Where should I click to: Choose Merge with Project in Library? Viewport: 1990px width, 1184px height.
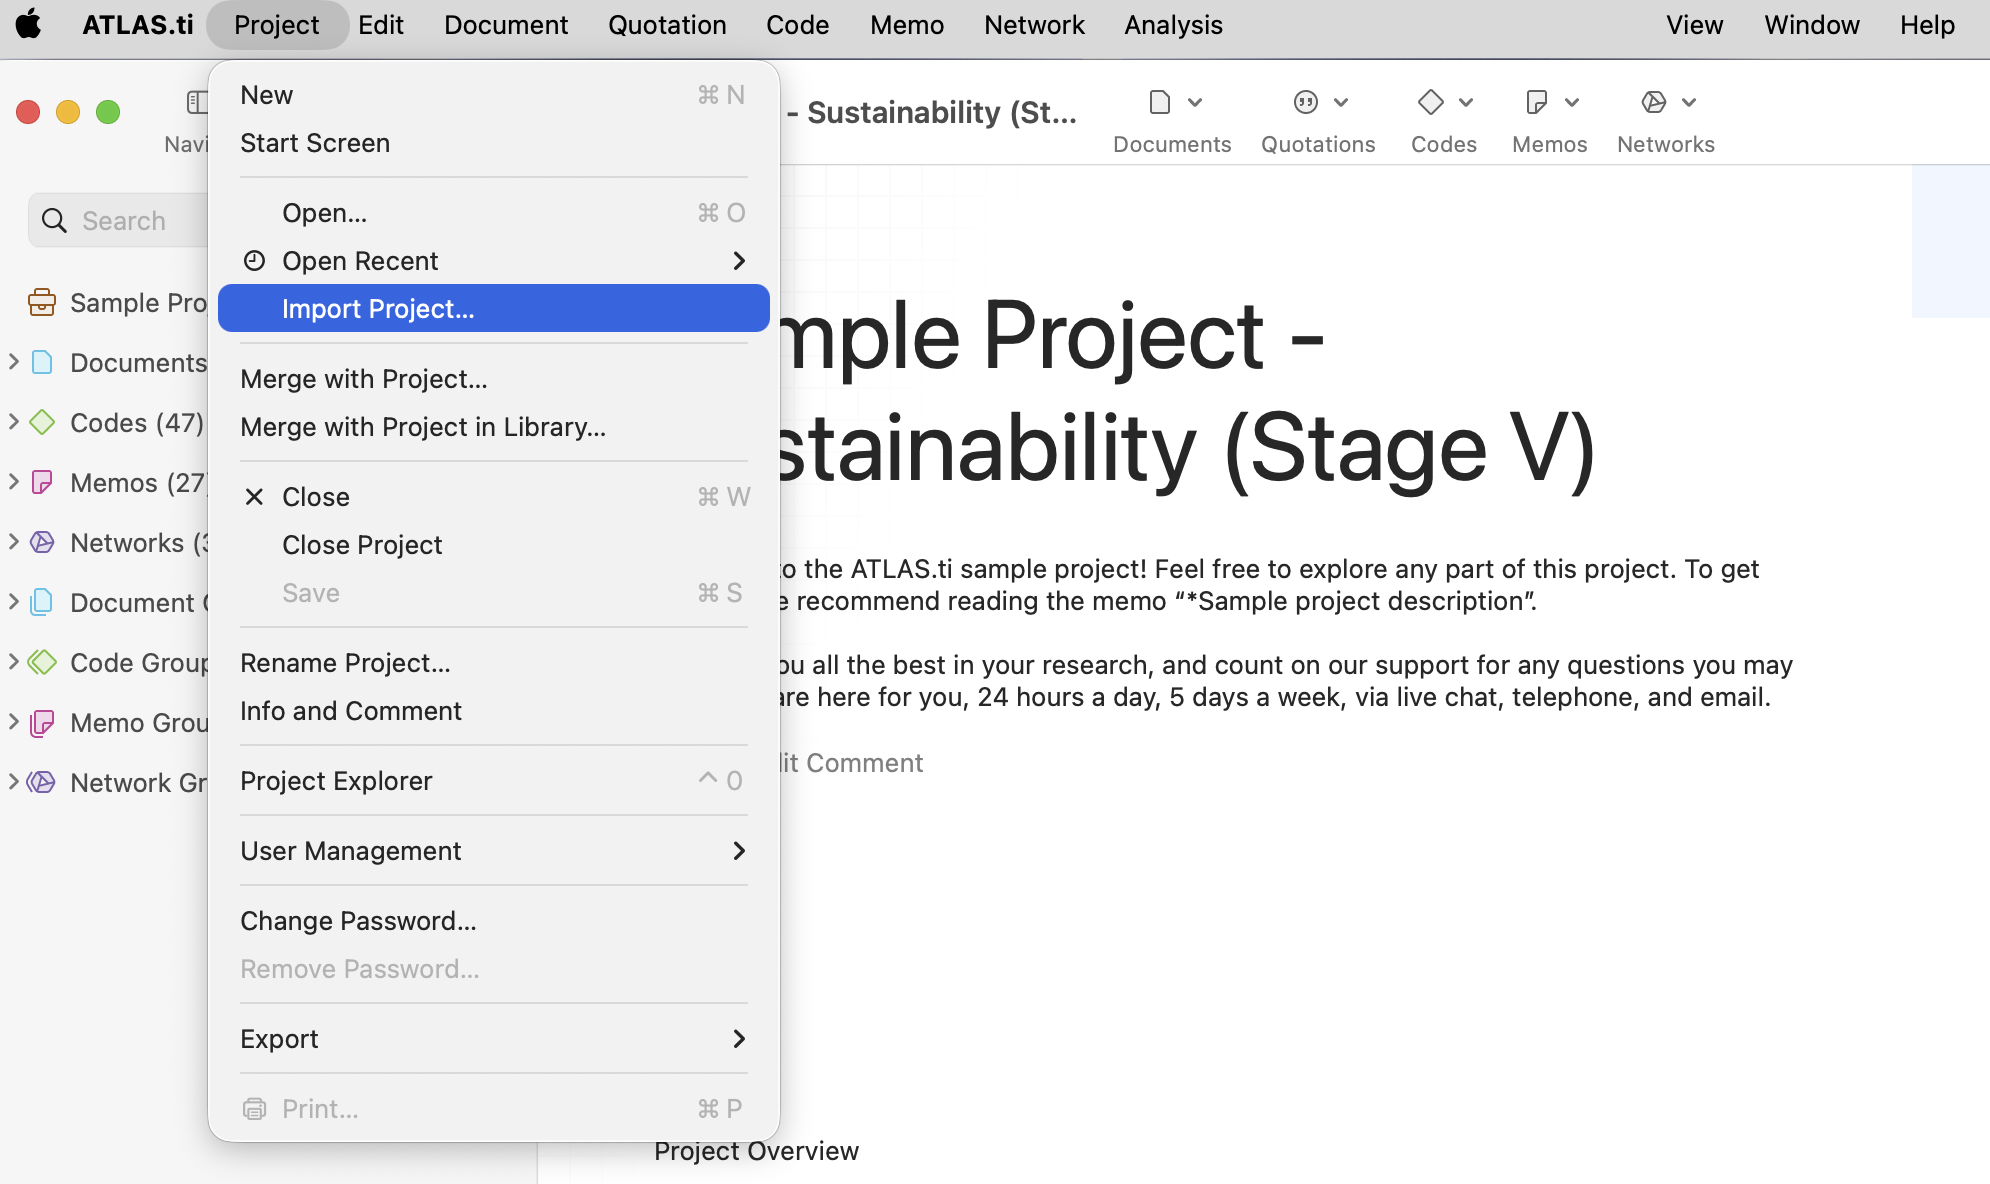coord(423,427)
